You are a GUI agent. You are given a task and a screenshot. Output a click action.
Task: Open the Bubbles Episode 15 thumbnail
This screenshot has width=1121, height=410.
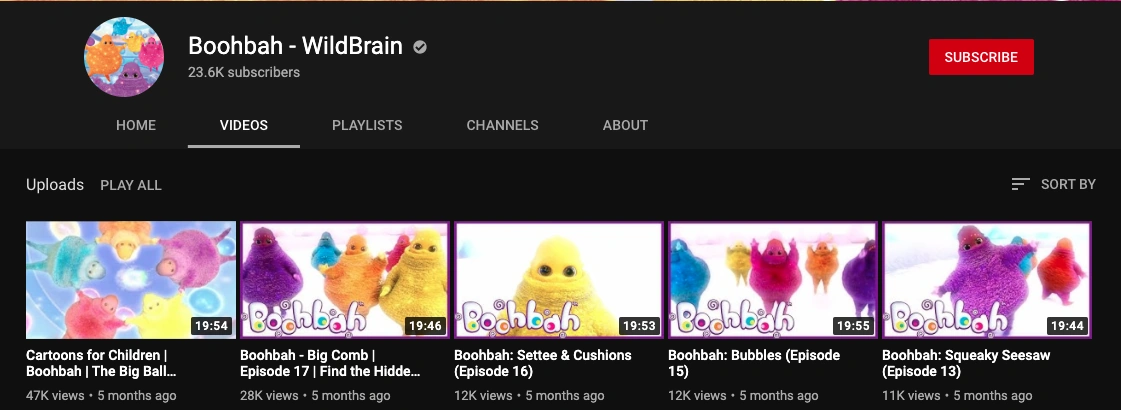pyautogui.click(x=773, y=280)
